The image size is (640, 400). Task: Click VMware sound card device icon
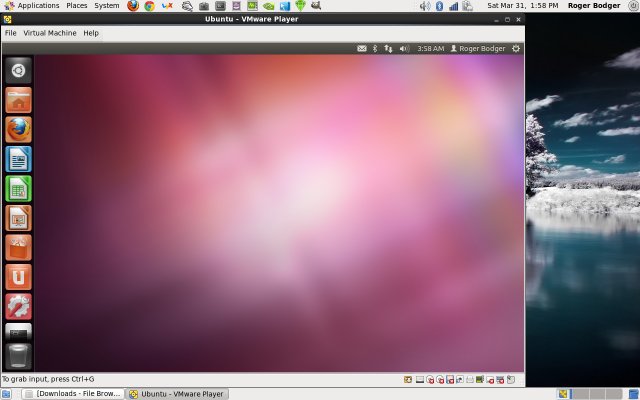(x=480, y=380)
